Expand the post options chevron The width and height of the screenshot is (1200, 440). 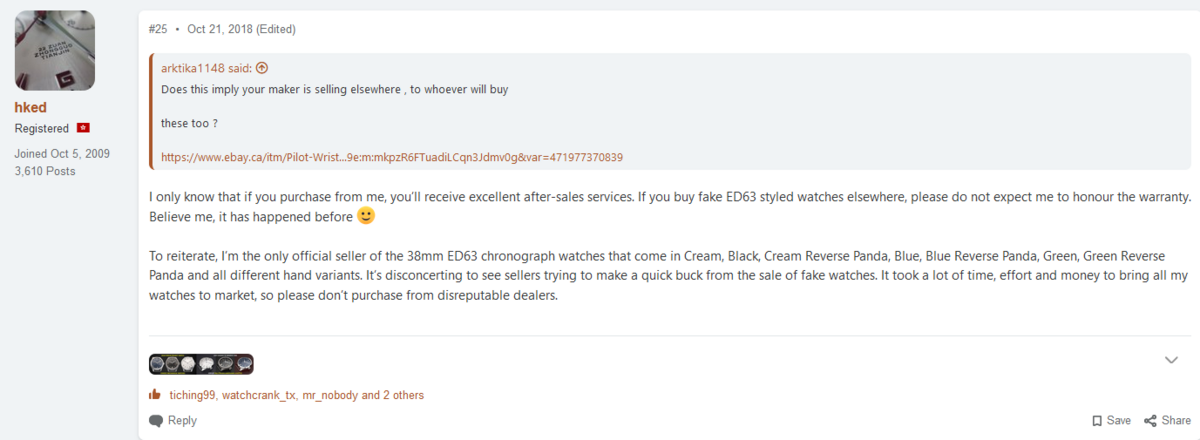1171,360
